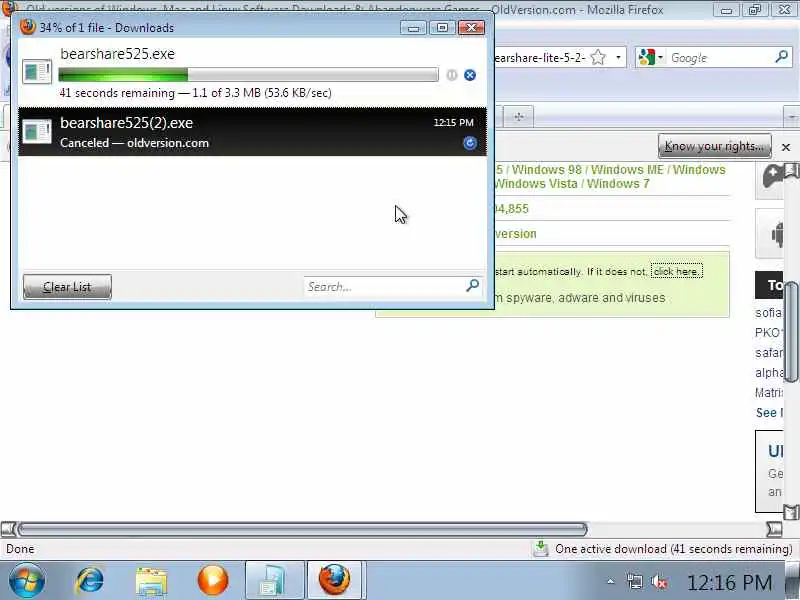
Task: Click the bearshare525.exe file icon
Action: coord(37,71)
